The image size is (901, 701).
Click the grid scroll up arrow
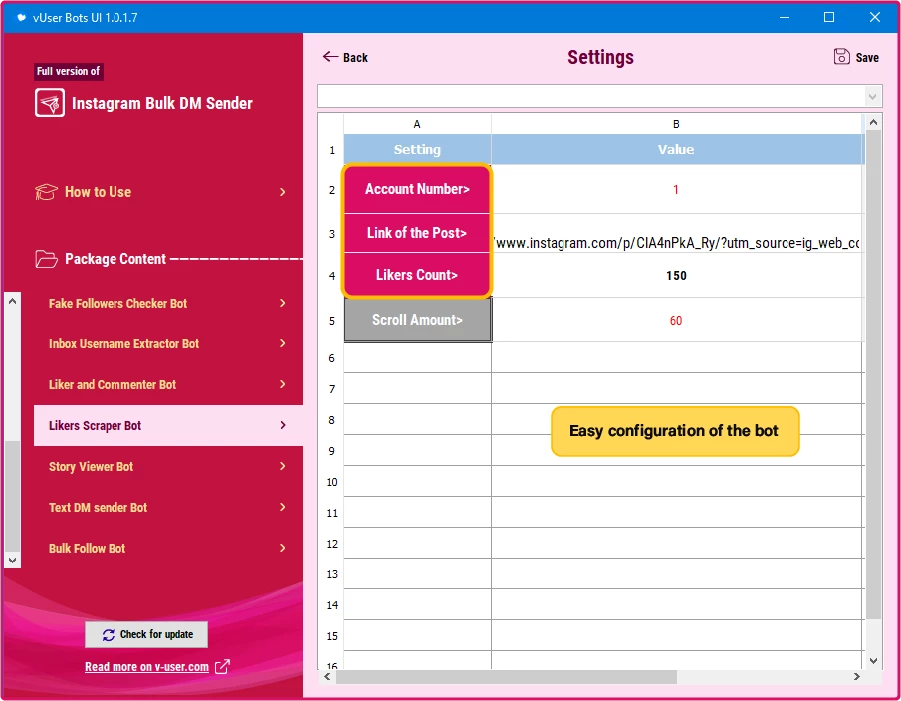873,122
